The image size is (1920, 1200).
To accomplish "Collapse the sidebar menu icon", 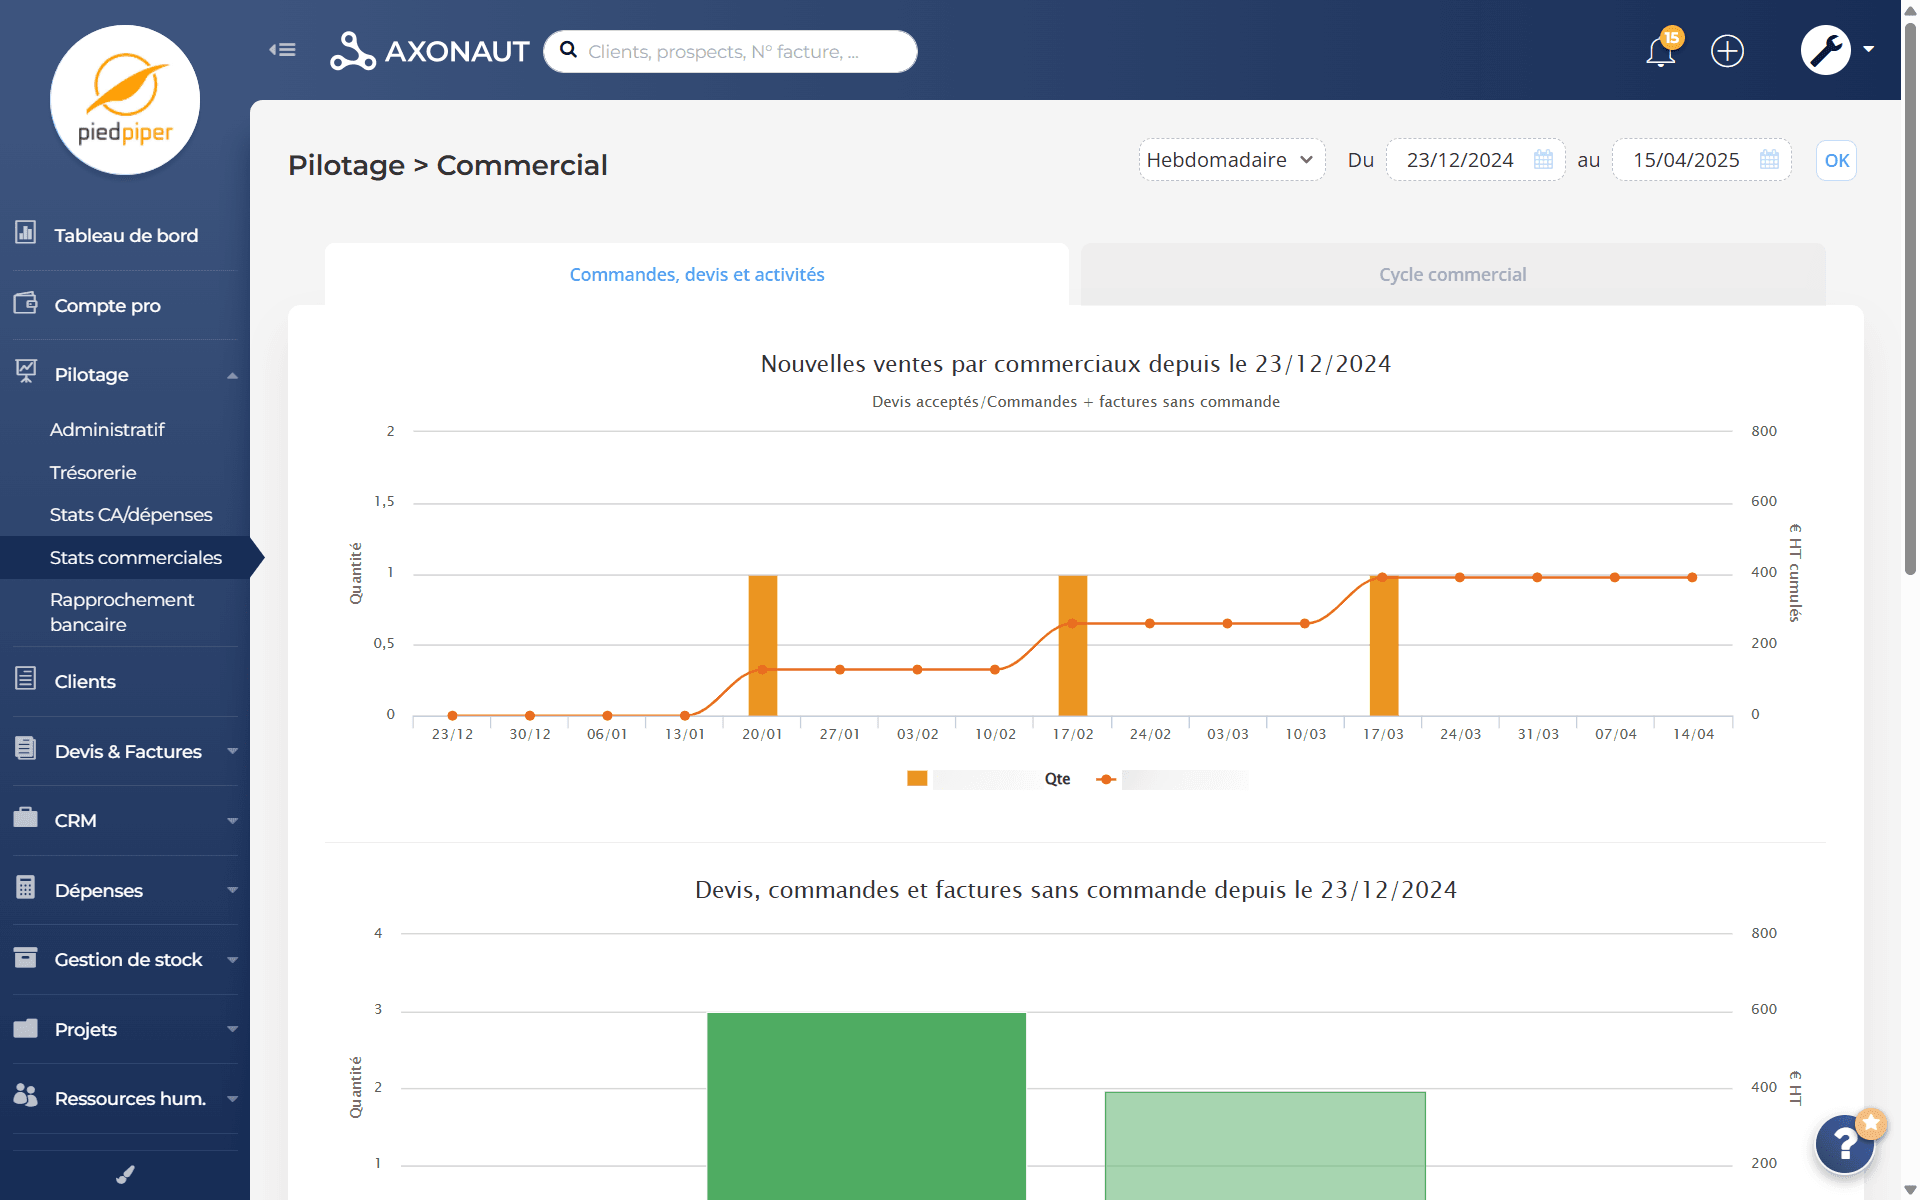I will point(283,50).
